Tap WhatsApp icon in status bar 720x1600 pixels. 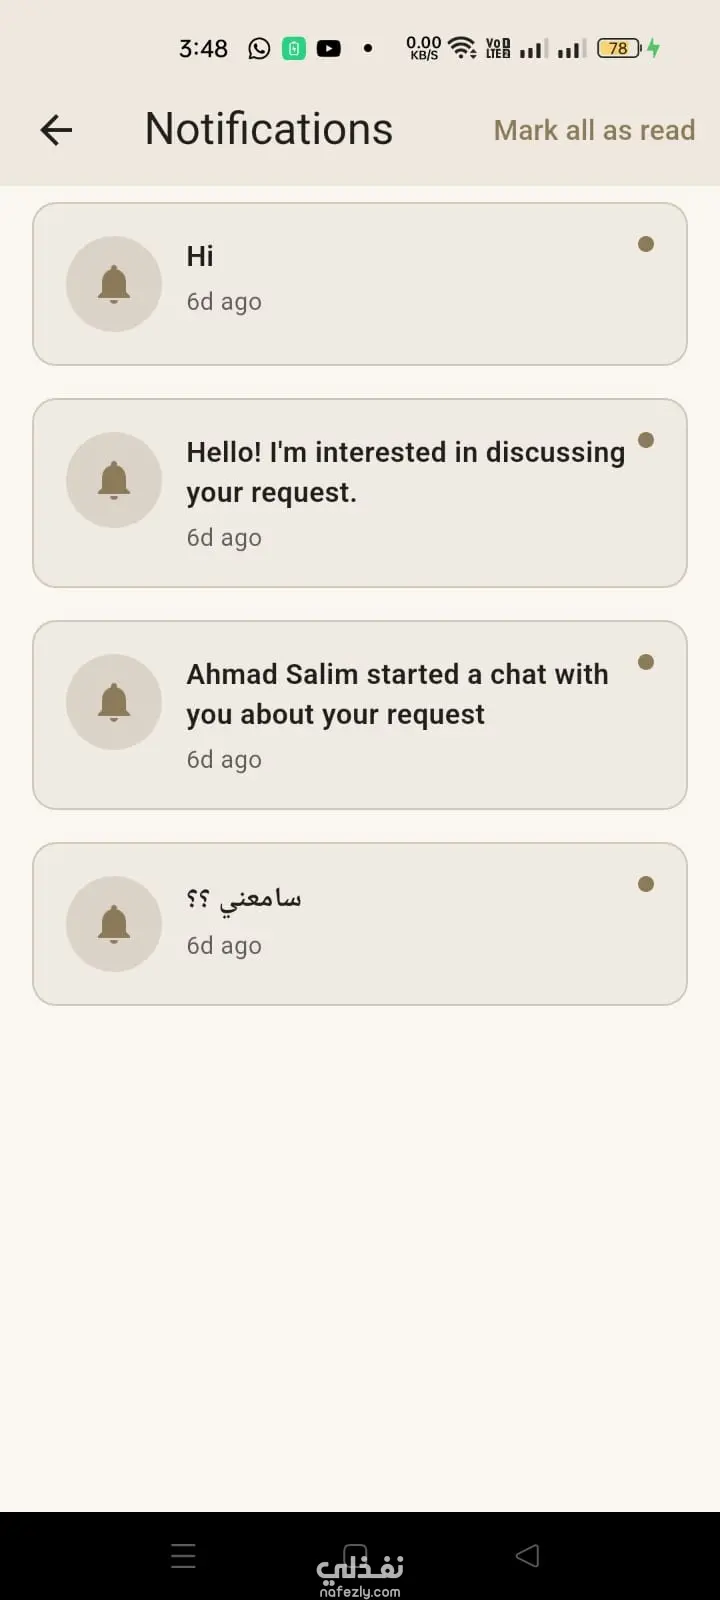[259, 48]
